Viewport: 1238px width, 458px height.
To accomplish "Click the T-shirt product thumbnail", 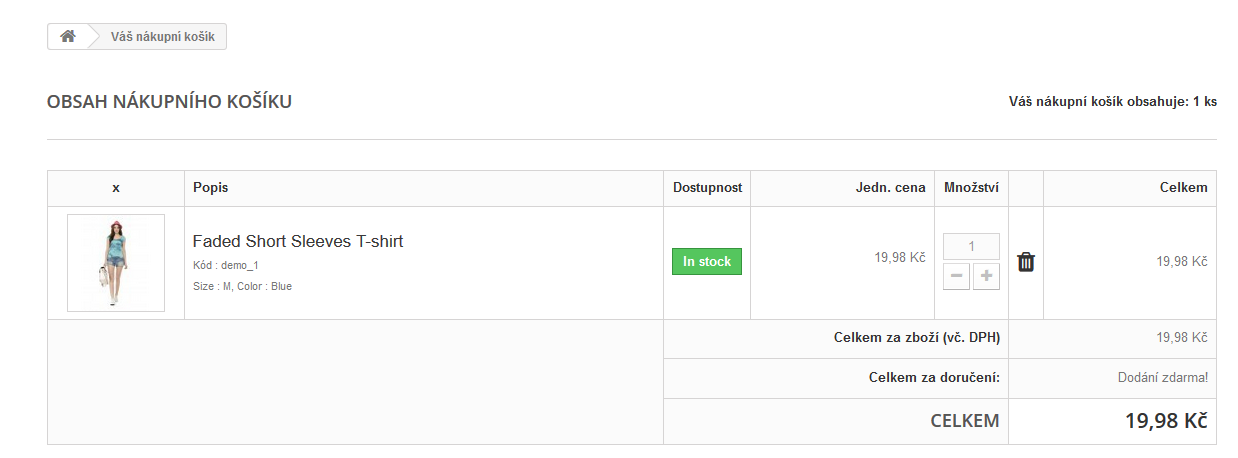I will point(116,263).
